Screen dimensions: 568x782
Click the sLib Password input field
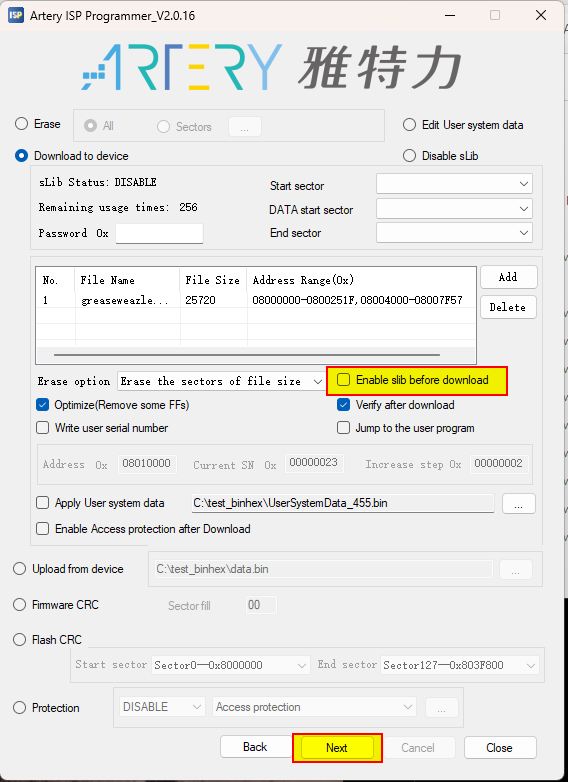159,233
